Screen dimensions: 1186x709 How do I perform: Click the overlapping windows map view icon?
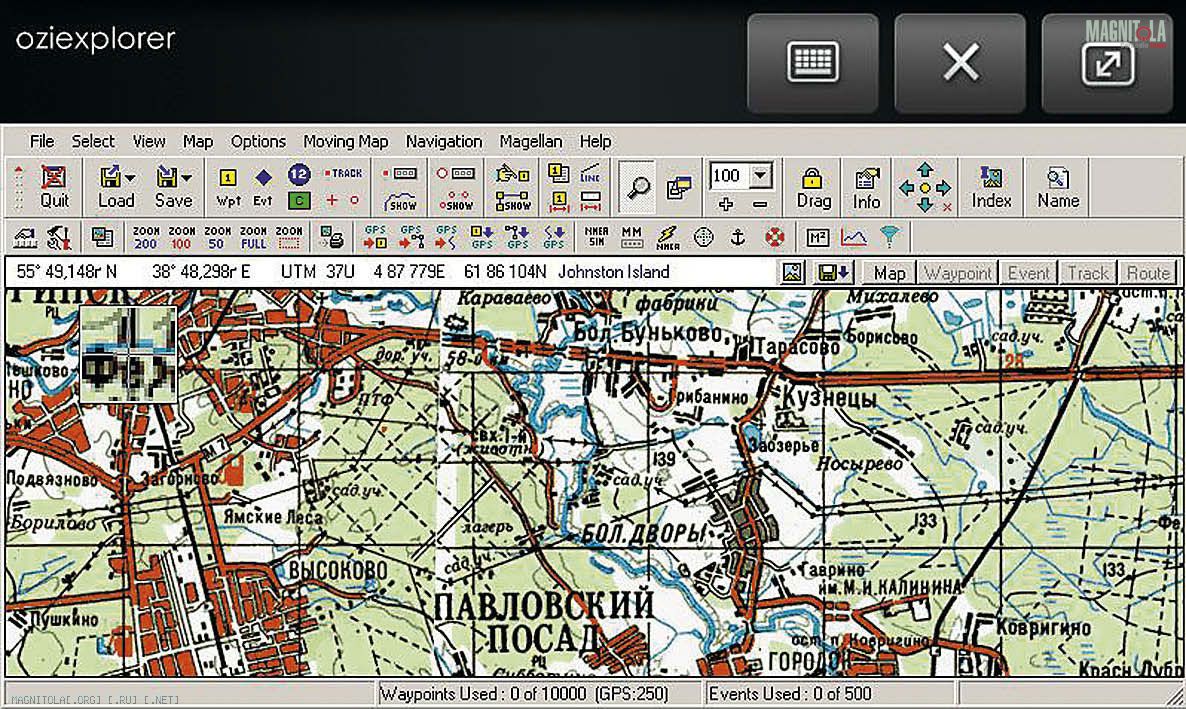click(678, 188)
